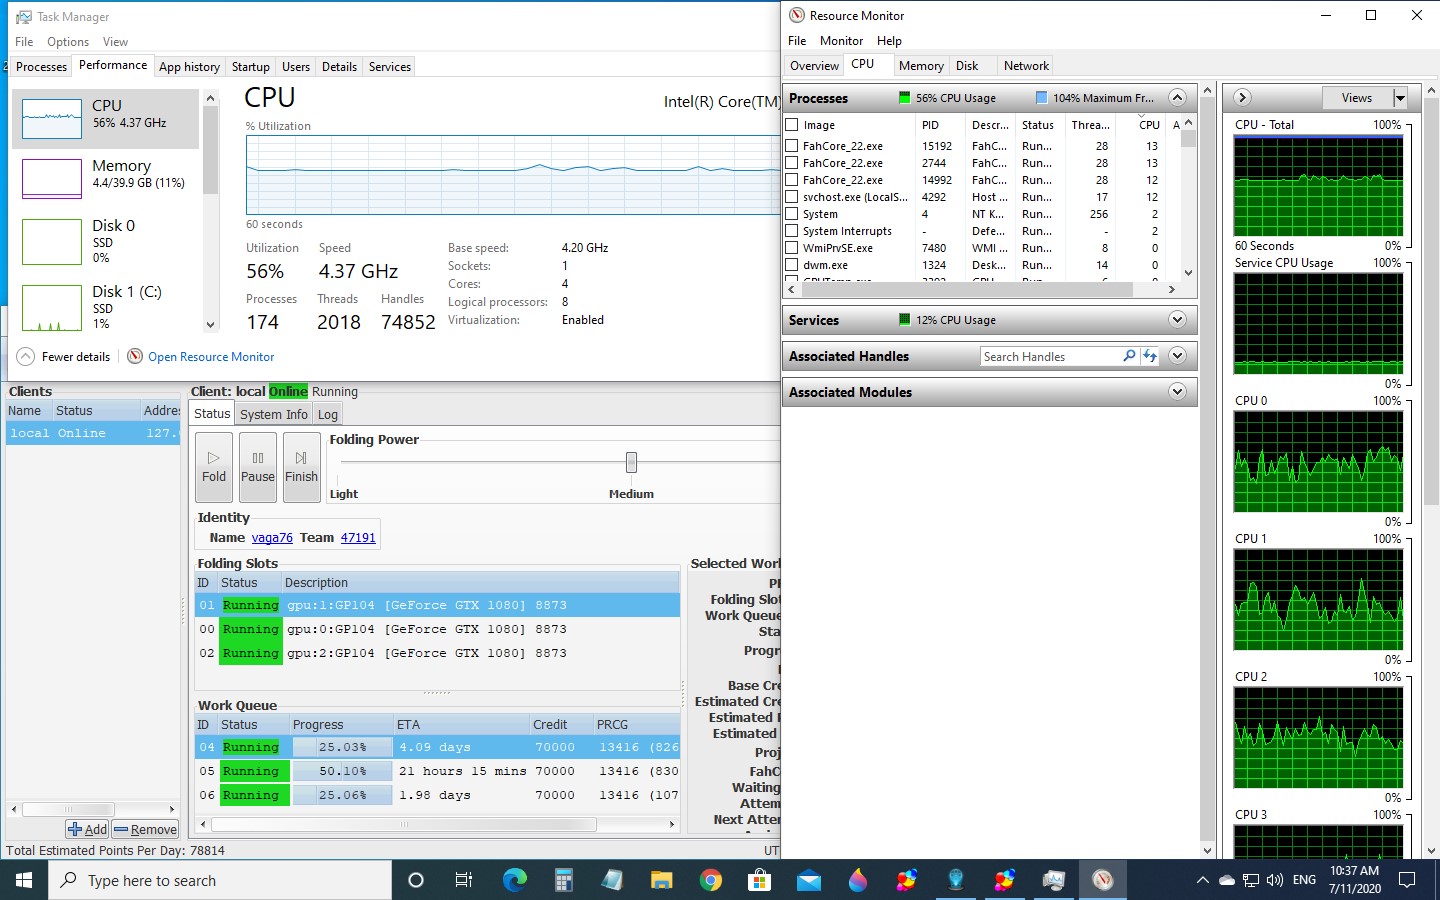This screenshot has height=900, width=1440.
Task: Select Disk 0 in Task Manager sidebar
Action: click(x=106, y=241)
